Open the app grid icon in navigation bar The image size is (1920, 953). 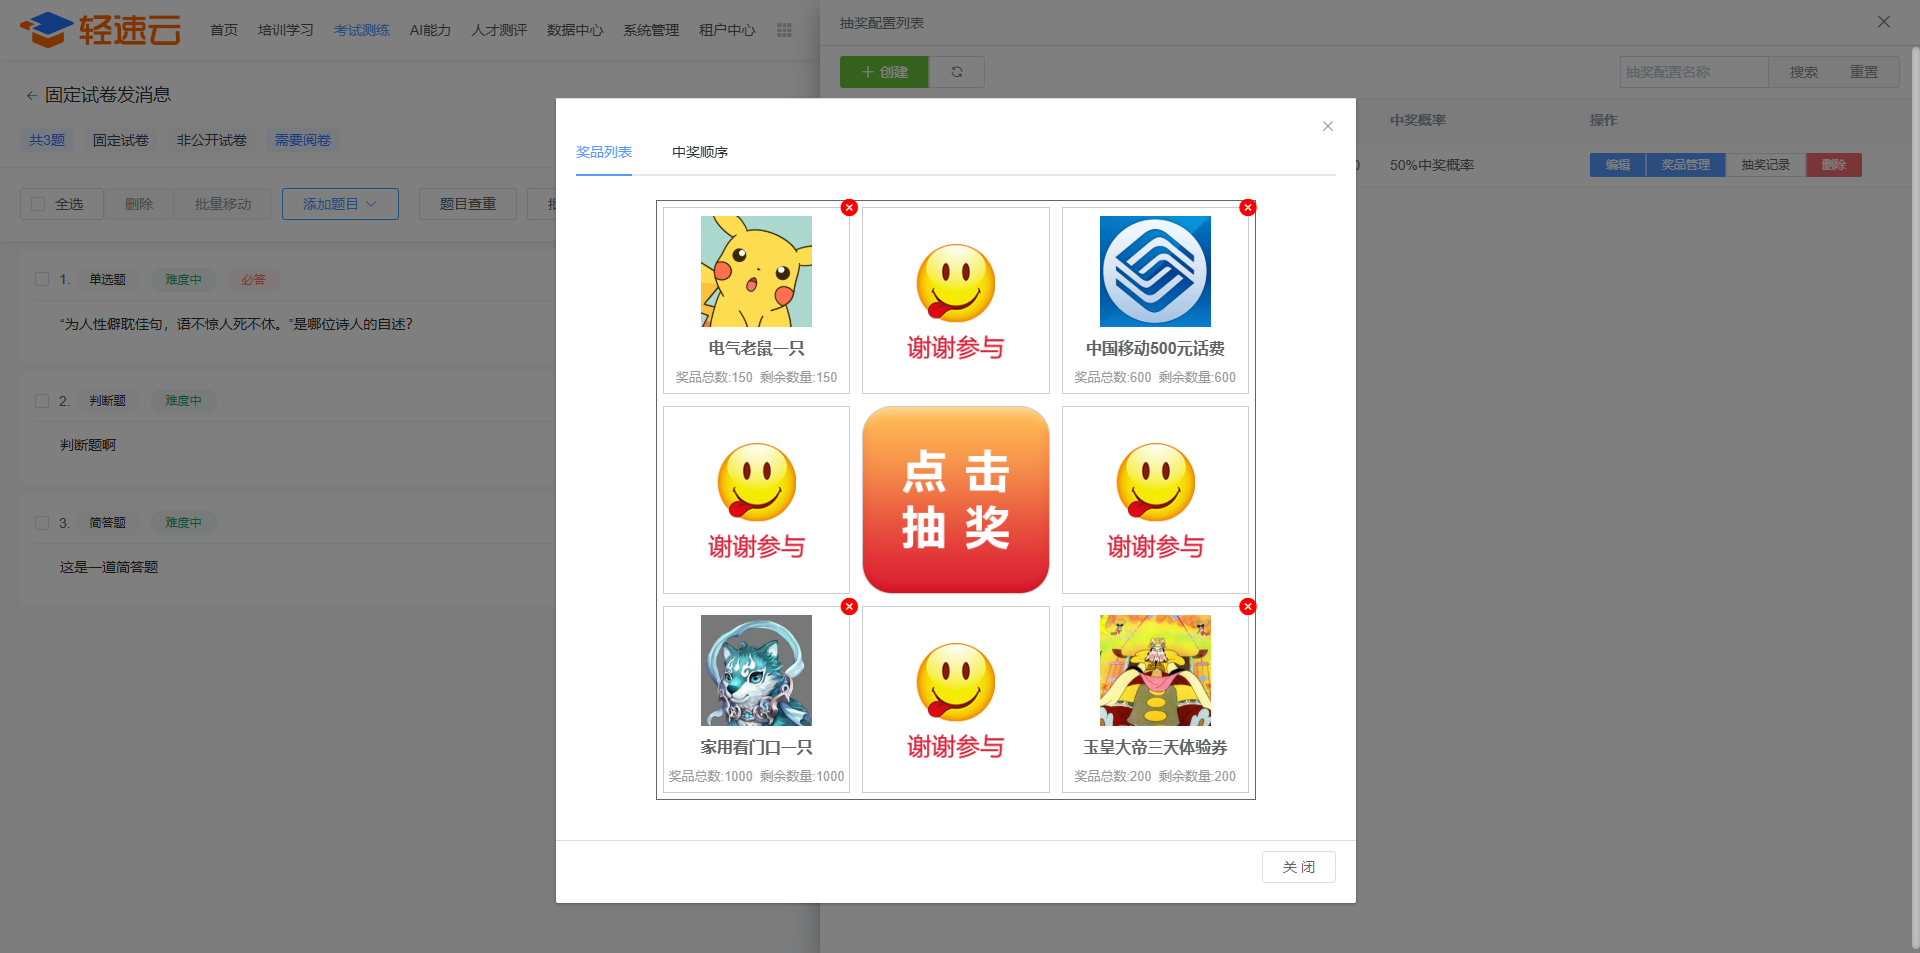coord(784,30)
